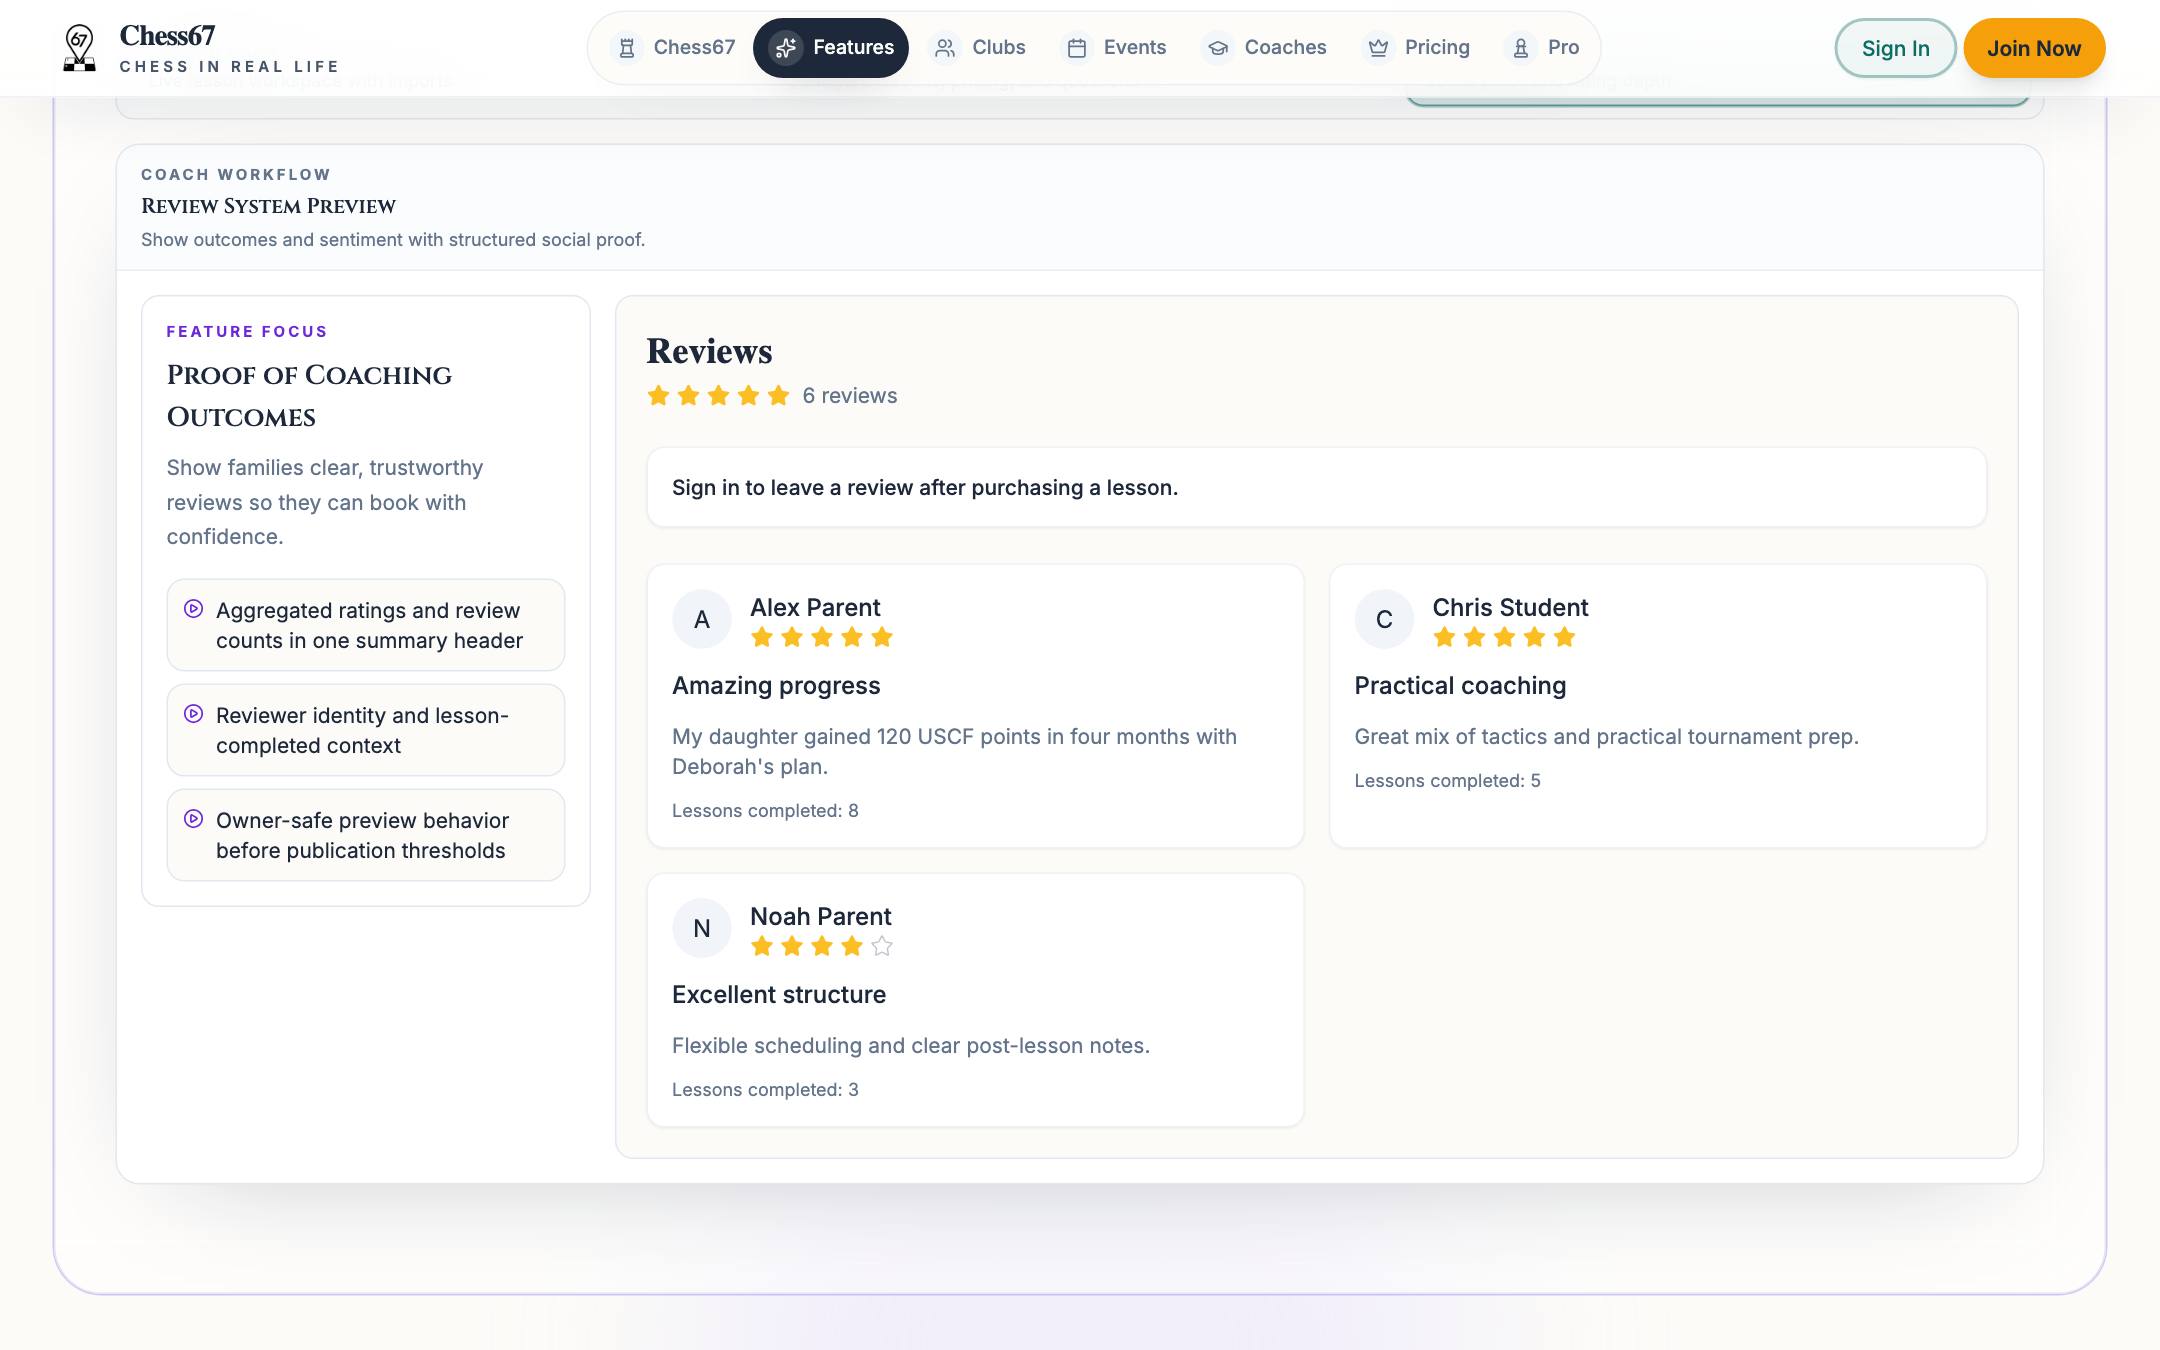Click the Flexible scheduling review text
This screenshot has height=1350, width=2160.
click(911, 1046)
